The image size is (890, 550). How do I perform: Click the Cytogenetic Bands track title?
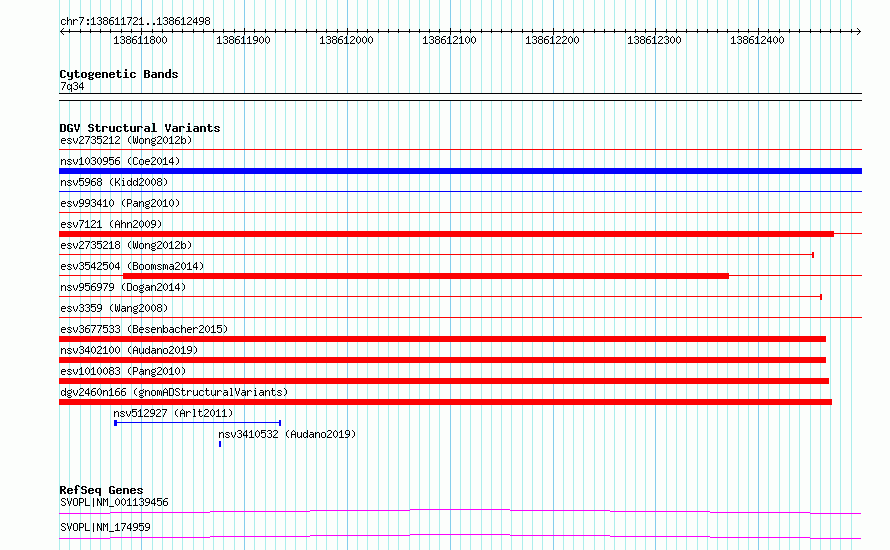[x=119, y=74]
